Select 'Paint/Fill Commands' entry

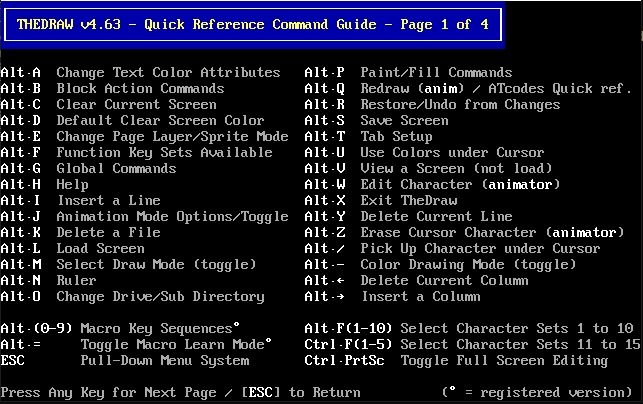click(436, 73)
